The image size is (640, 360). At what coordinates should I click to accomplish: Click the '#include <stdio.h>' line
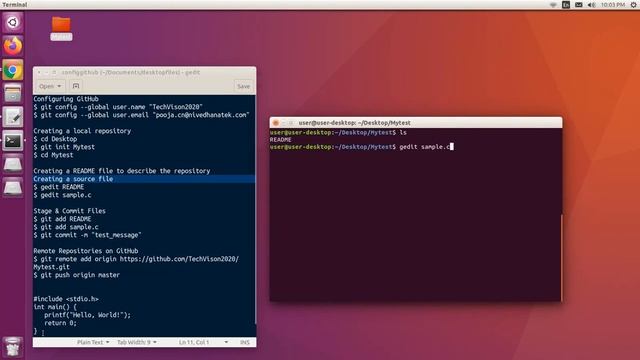click(x=66, y=299)
